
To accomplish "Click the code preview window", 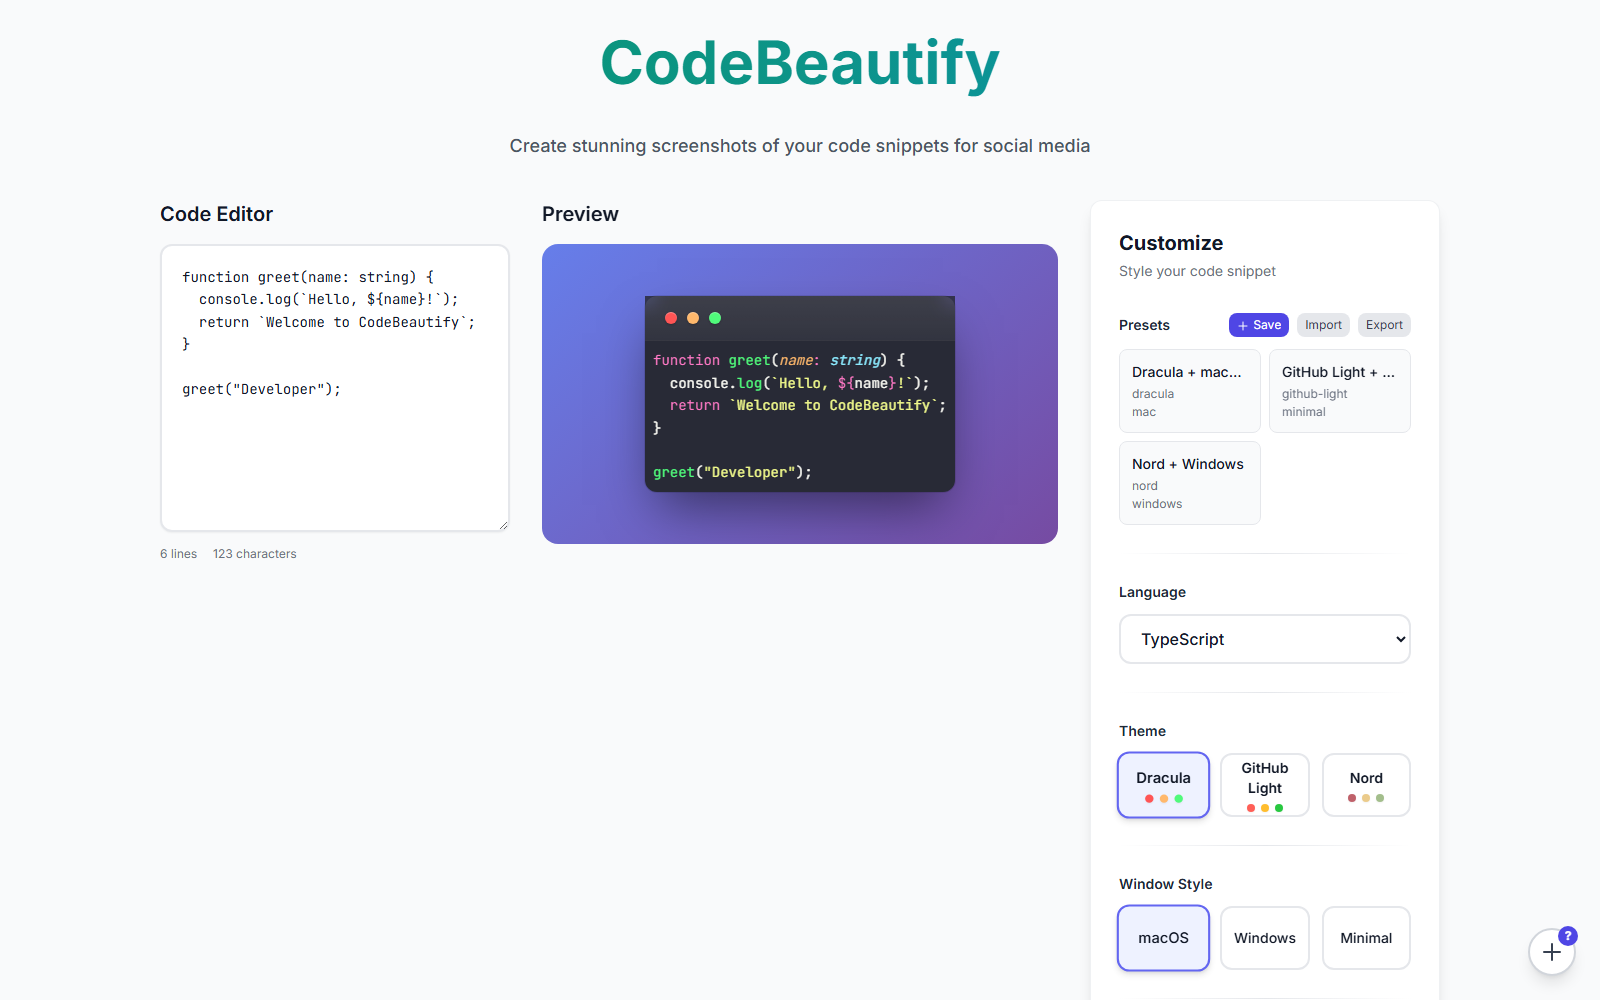I will [800, 394].
